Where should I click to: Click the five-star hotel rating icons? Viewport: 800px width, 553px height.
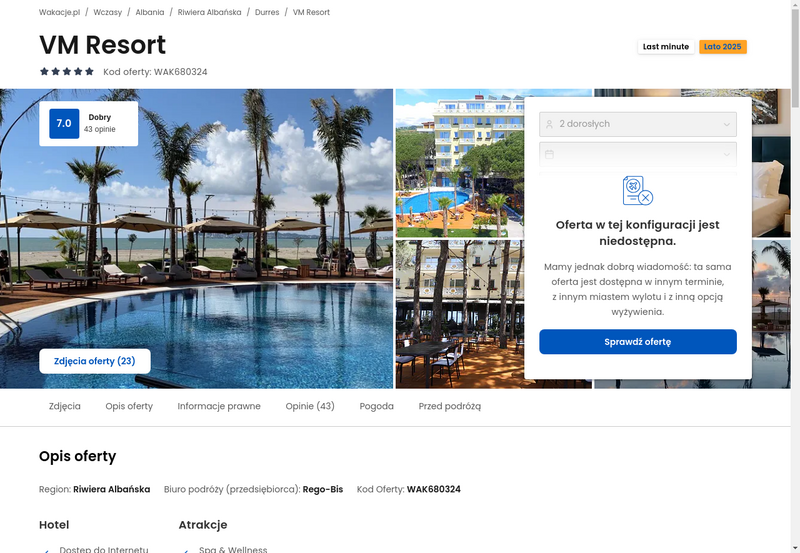(x=67, y=71)
